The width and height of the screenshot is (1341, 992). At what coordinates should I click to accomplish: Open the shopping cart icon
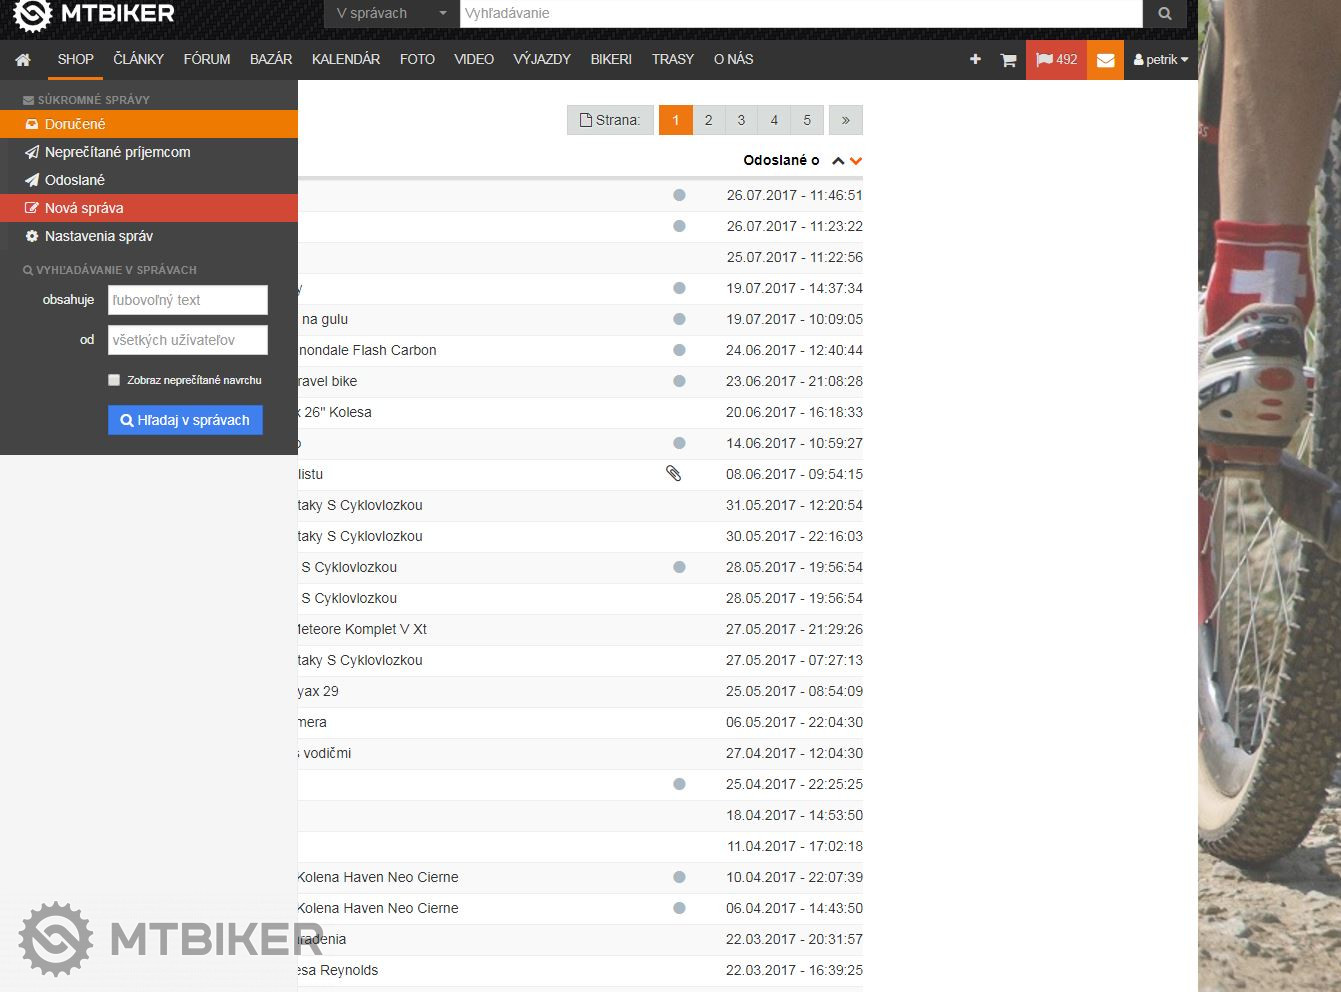click(1008, 60)
